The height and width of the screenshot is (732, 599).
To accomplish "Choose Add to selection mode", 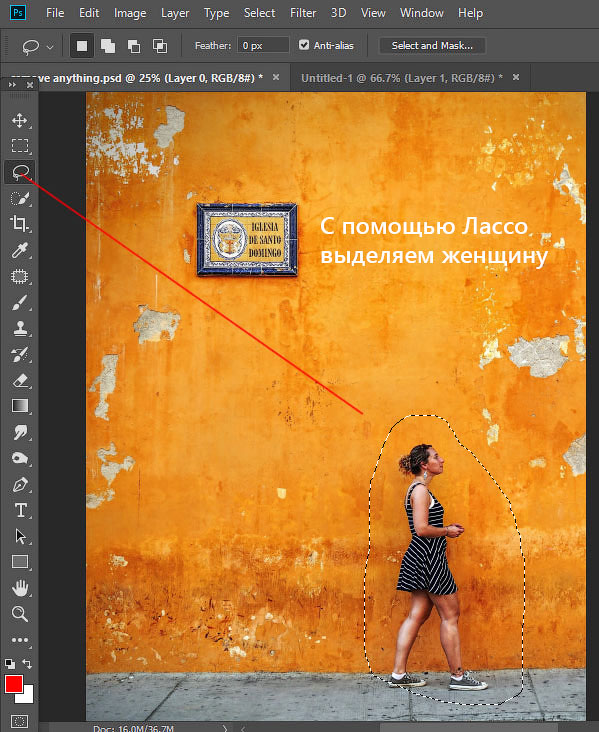I will 108,46.
